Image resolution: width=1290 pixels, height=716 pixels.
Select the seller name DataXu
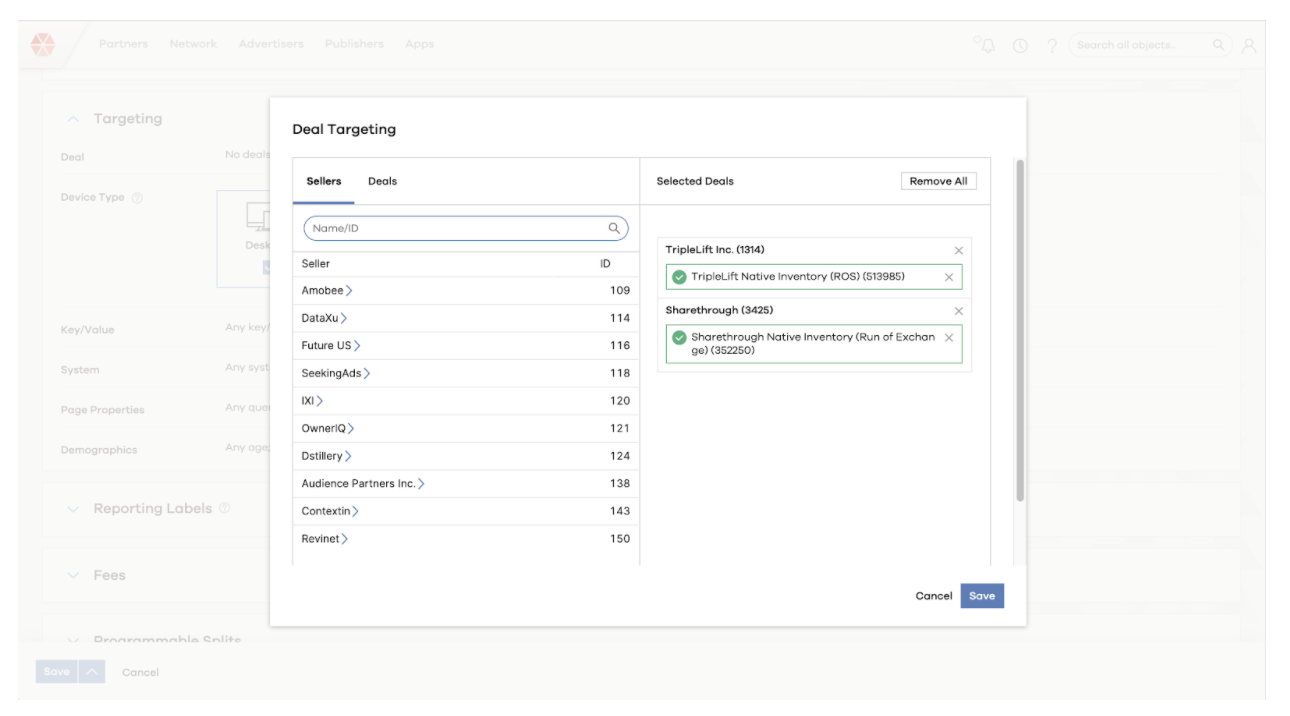point(320,318)
